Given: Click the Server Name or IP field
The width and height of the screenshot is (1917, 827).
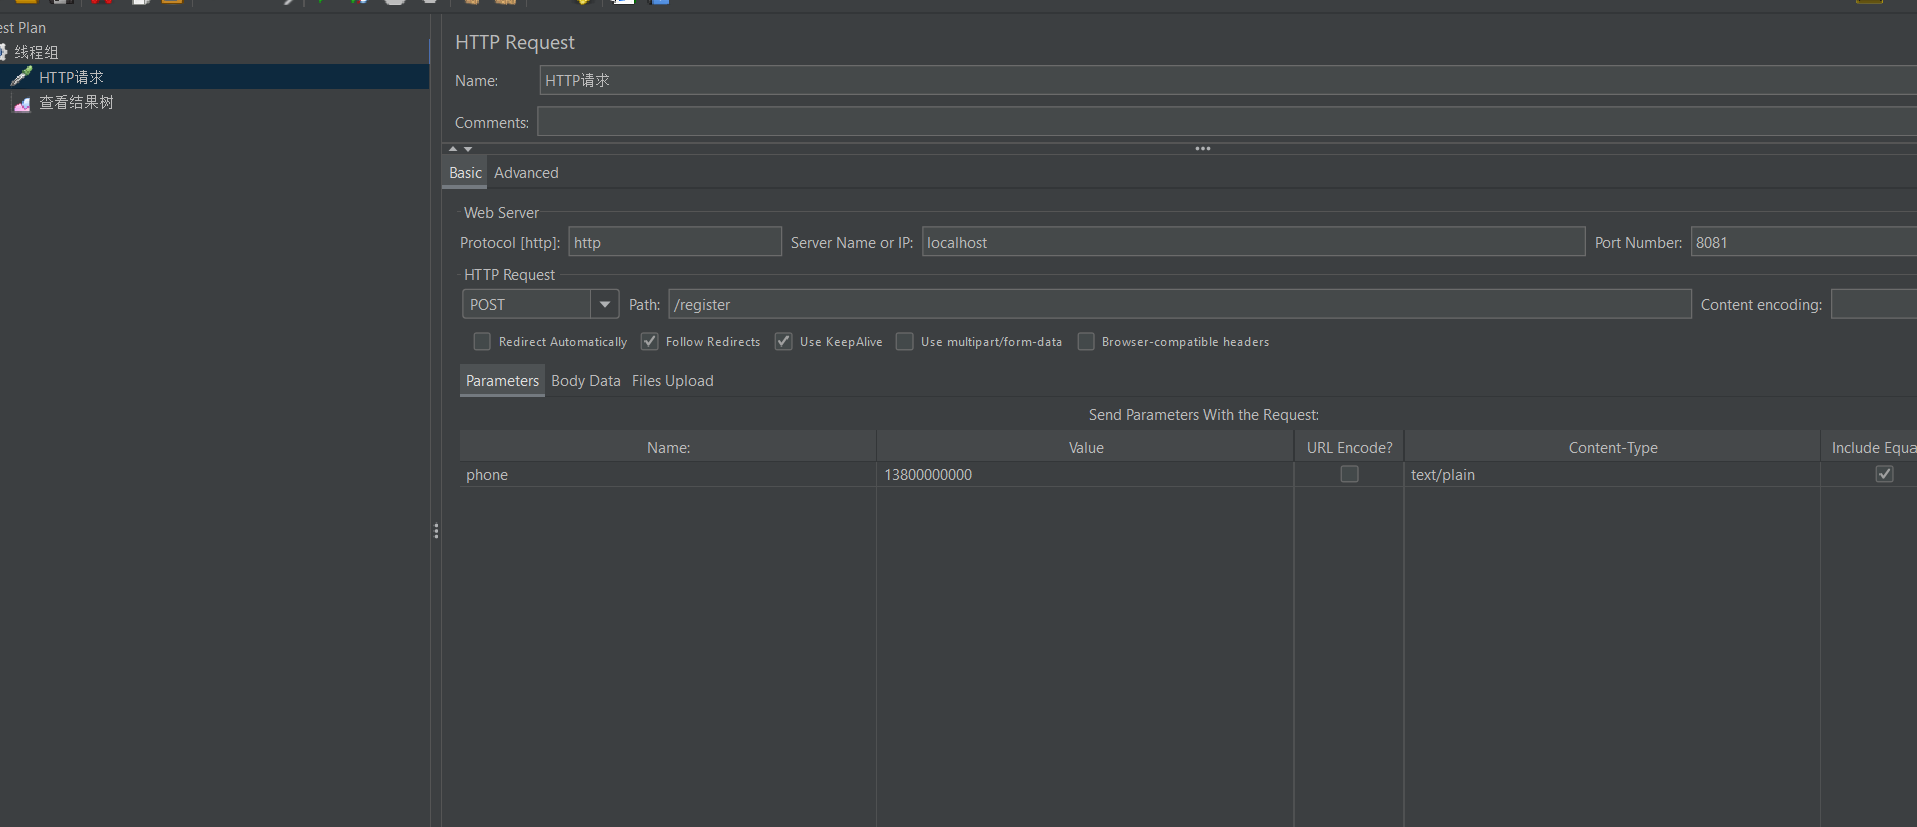Looking at the screenshot, I should pos(1253,242).
